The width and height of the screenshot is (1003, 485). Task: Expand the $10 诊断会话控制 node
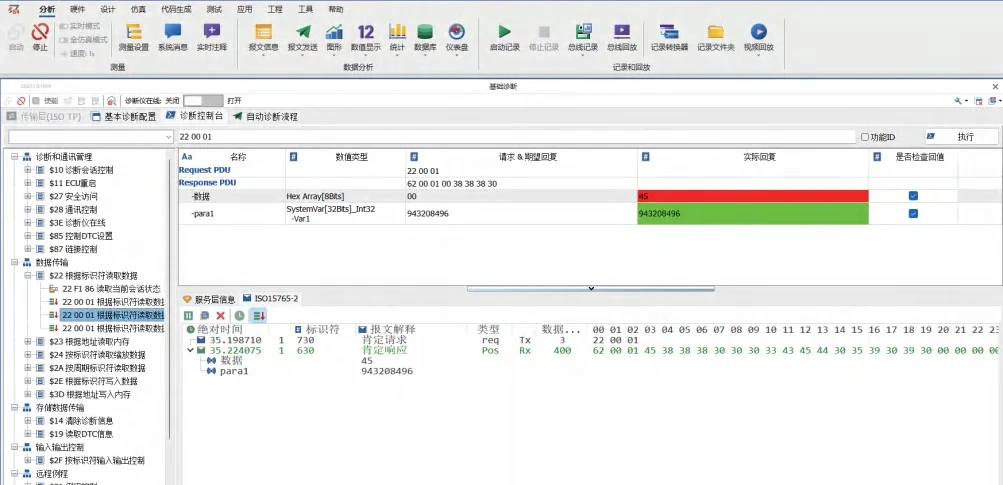pos(28,170)
